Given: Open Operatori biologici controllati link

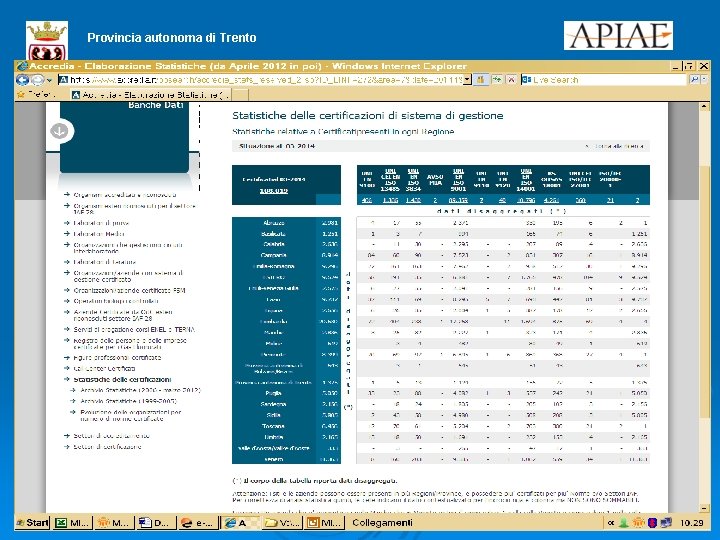Looking at the screenshot, I should tap(116, 301).
